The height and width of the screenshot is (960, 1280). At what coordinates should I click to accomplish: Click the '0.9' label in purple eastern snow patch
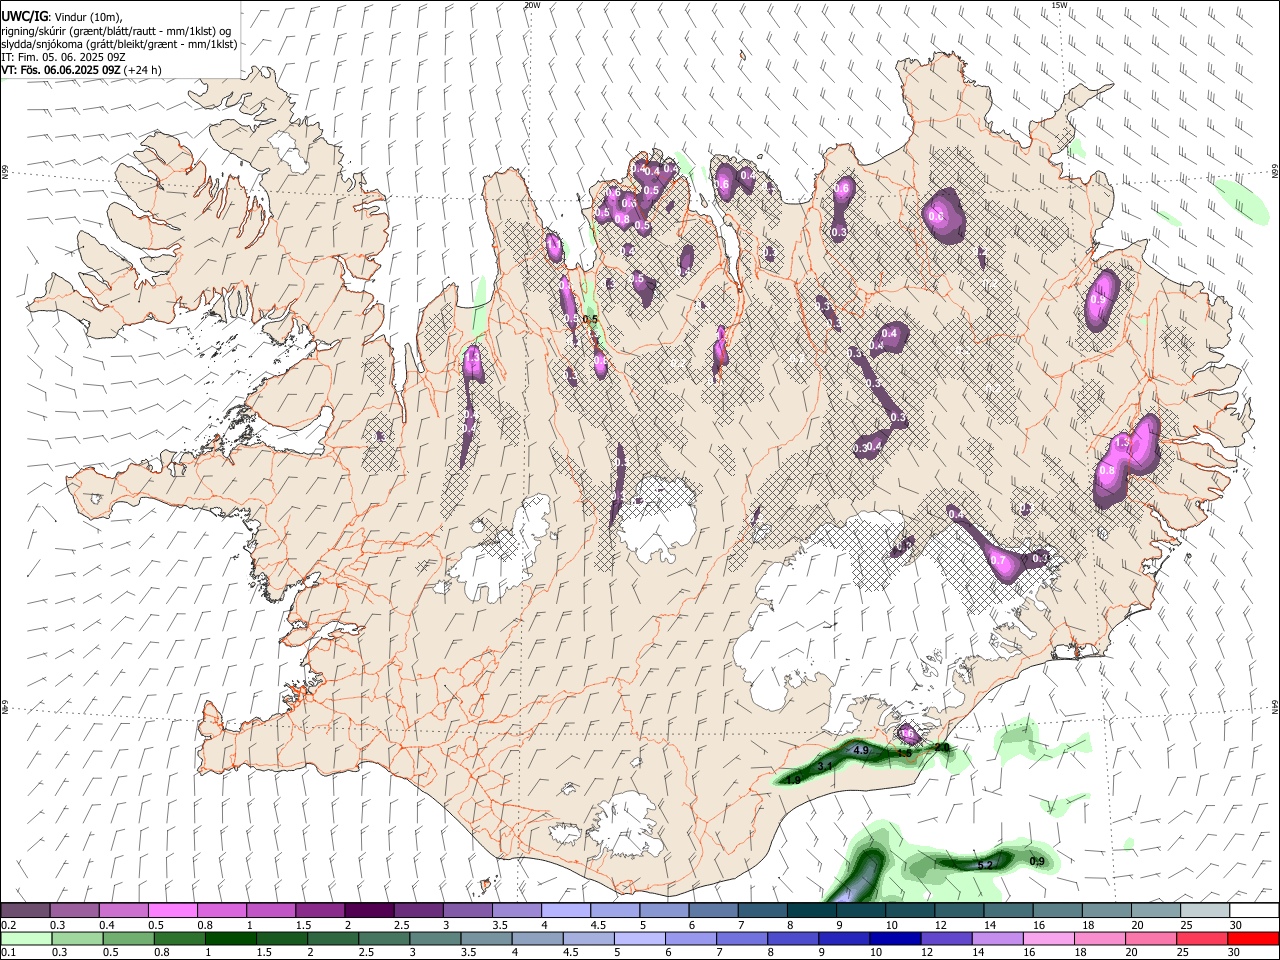[1097, 300]
